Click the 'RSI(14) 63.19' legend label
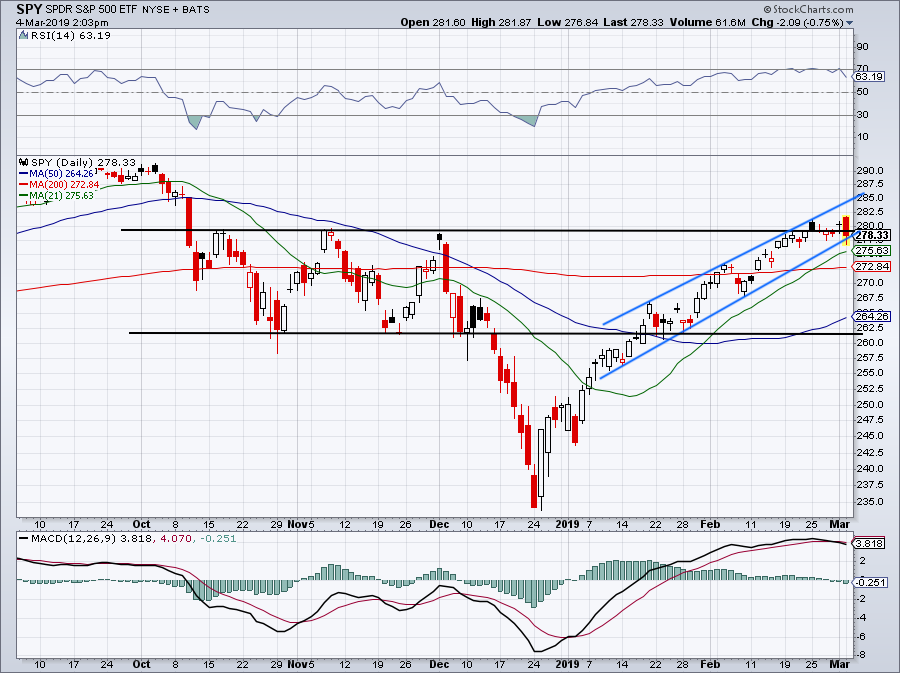900x673 pixels. (x=71, y=36)
